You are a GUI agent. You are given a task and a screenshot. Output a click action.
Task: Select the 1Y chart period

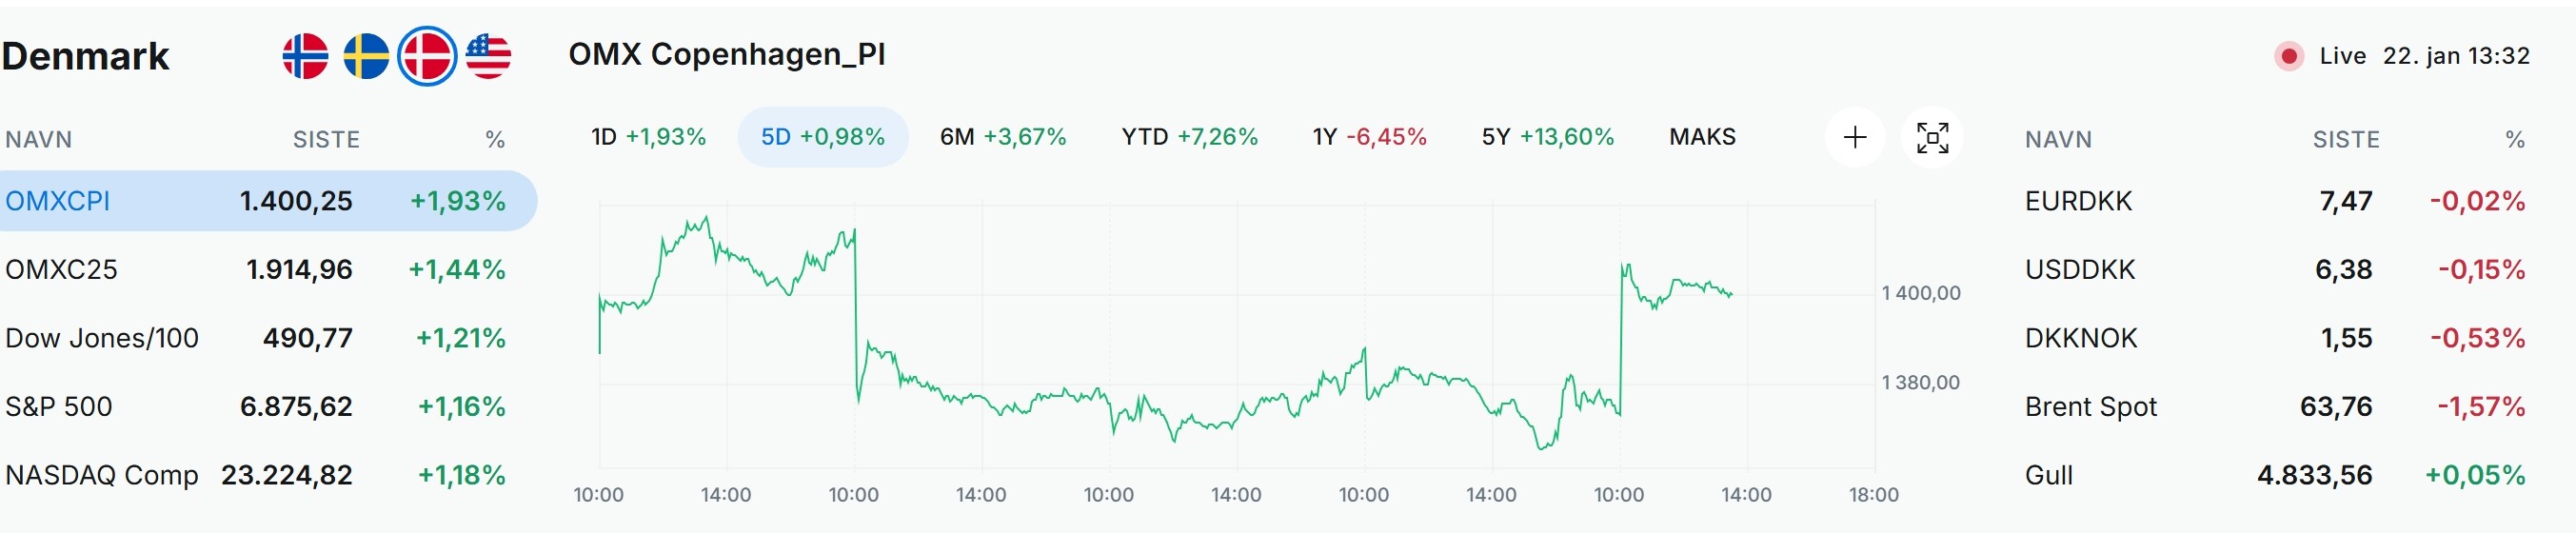1369,137
